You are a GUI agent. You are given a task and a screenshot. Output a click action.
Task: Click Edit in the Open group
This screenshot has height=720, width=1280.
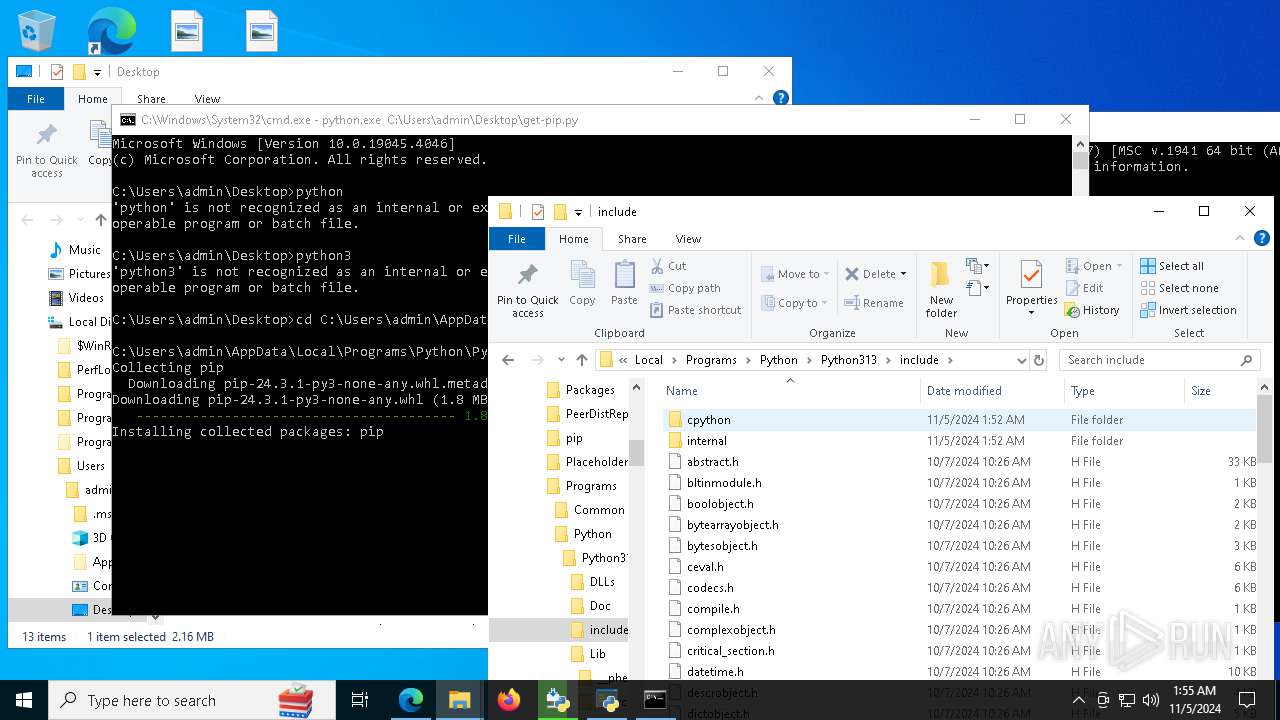coord(1085,288)
